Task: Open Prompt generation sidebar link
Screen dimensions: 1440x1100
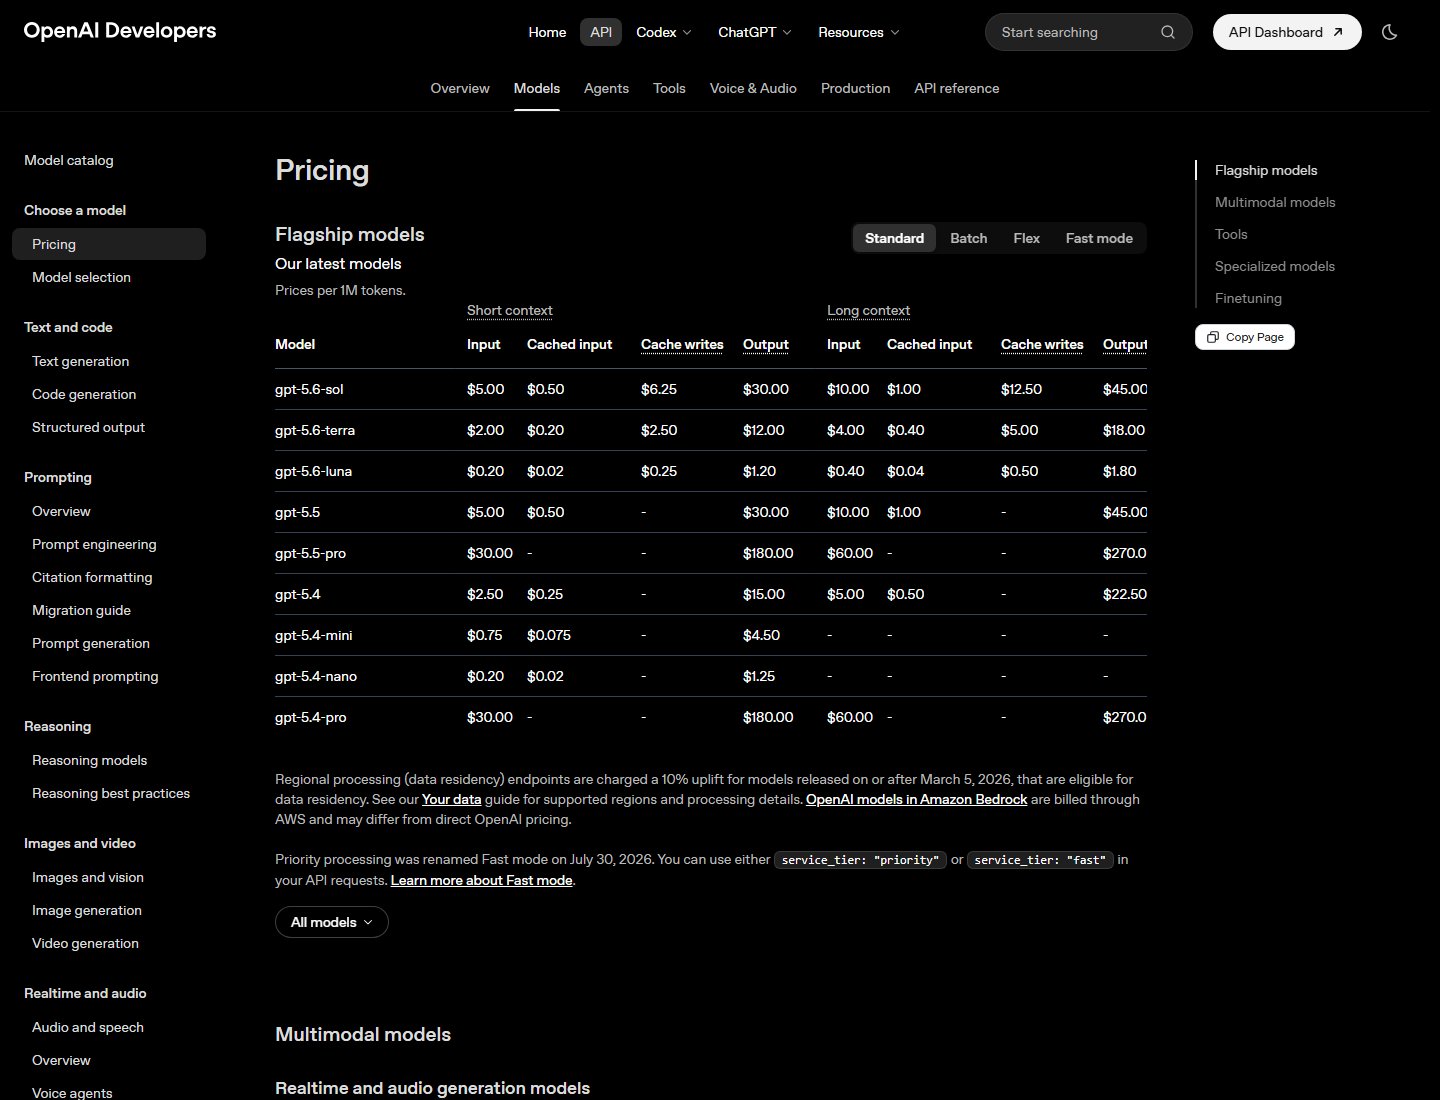Action: click(x=91, y=643)
